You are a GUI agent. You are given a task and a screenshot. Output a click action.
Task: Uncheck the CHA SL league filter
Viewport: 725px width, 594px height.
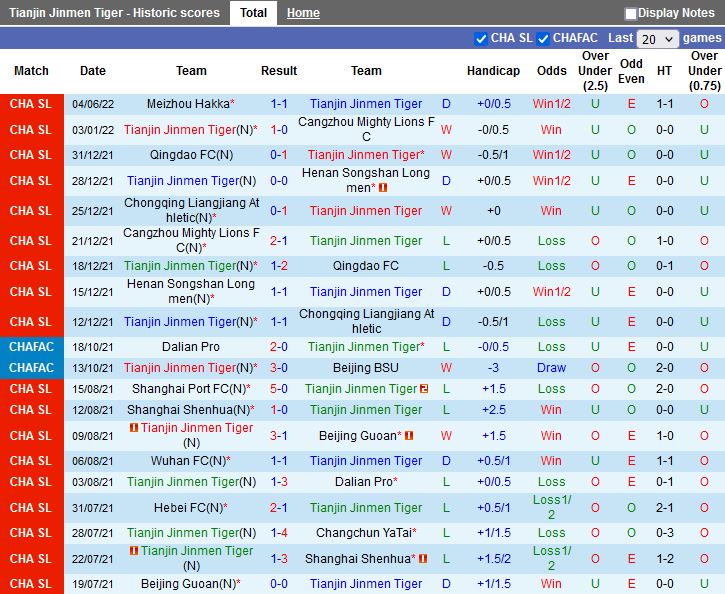481,39
